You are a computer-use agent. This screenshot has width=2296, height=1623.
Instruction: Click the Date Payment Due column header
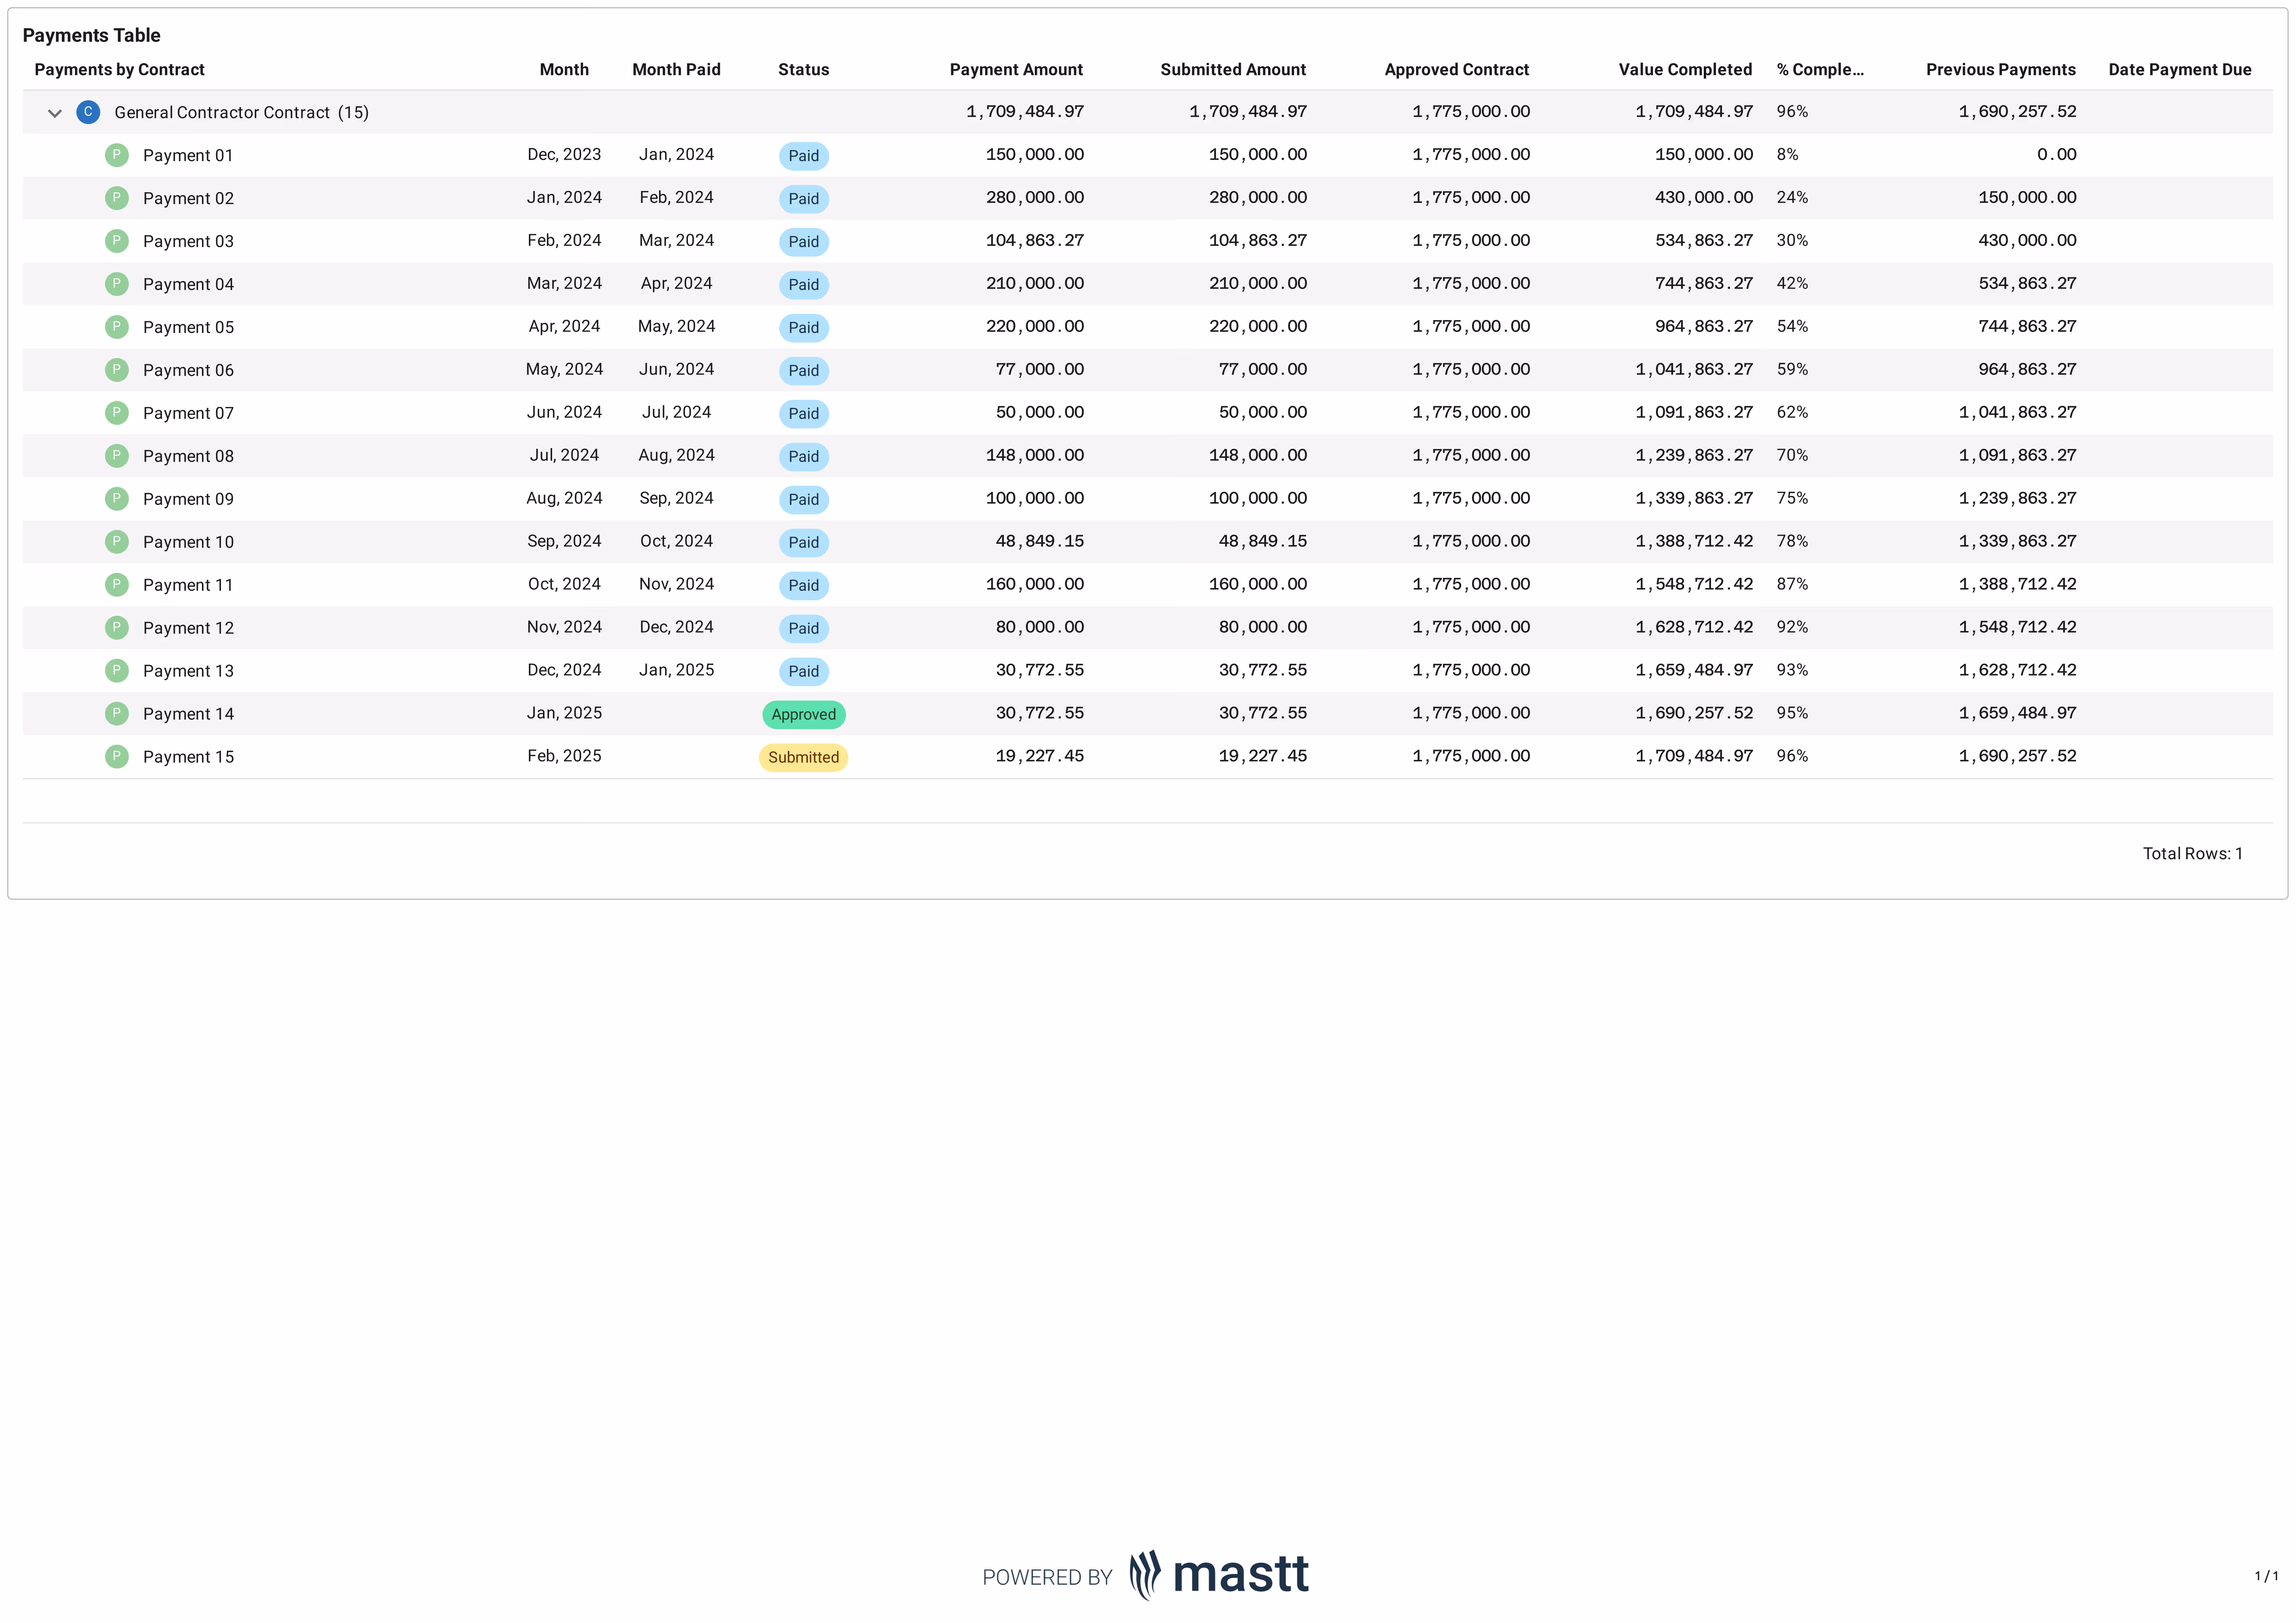tap(2179, 69)
